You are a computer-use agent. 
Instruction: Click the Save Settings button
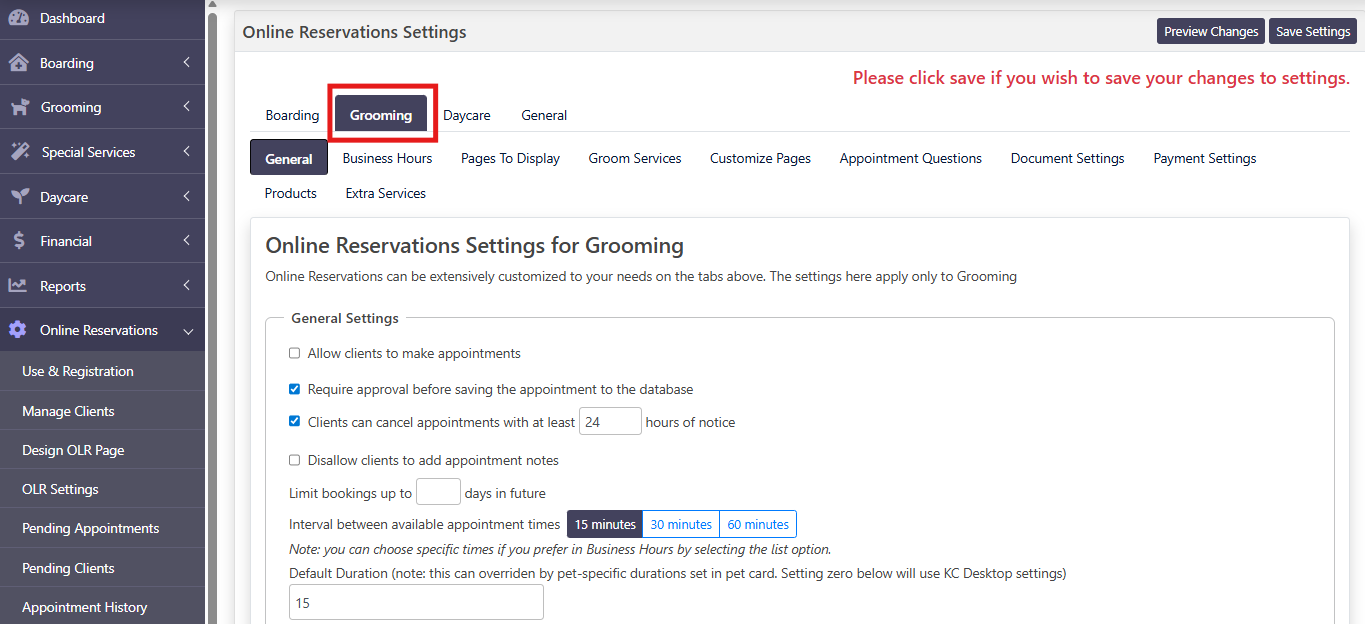[x=1312, y=31]
